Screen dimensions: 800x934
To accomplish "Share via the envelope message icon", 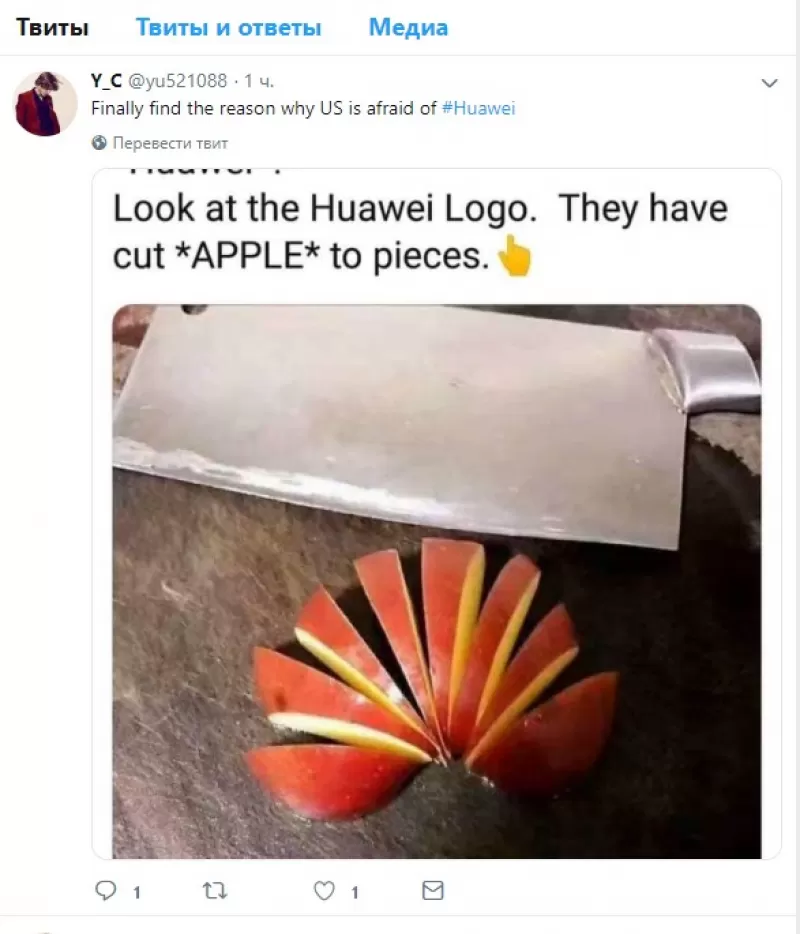I will tap(433, 890).
